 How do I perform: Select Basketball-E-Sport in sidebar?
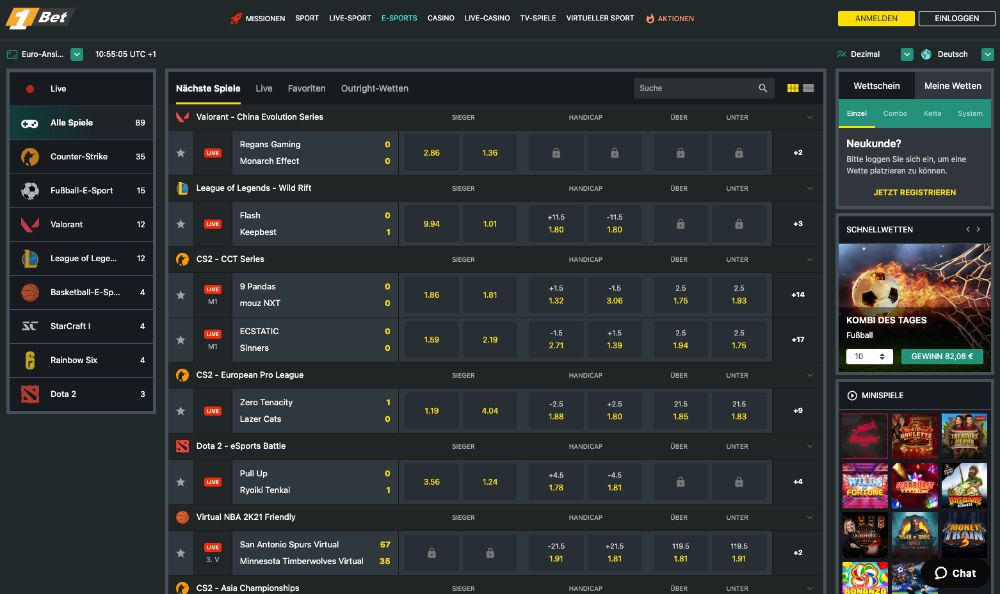click(x=82, y=292)
